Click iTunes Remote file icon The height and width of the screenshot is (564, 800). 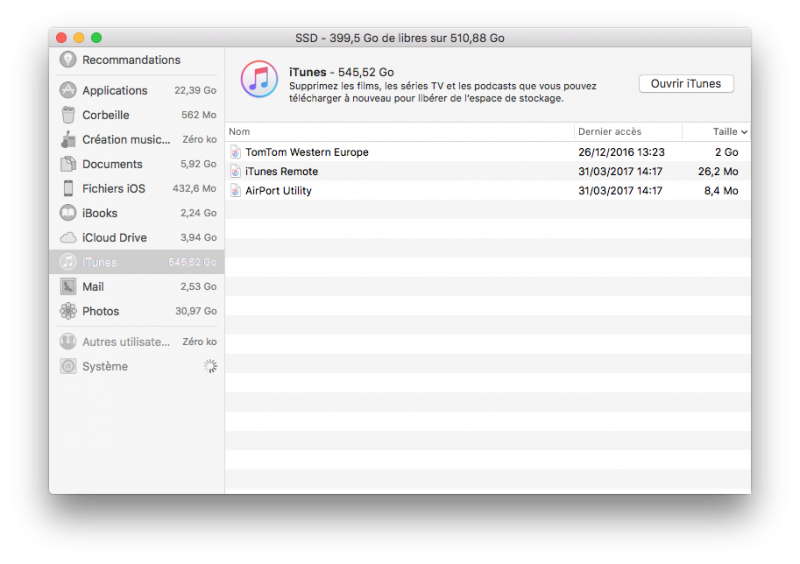coord(235,171)
